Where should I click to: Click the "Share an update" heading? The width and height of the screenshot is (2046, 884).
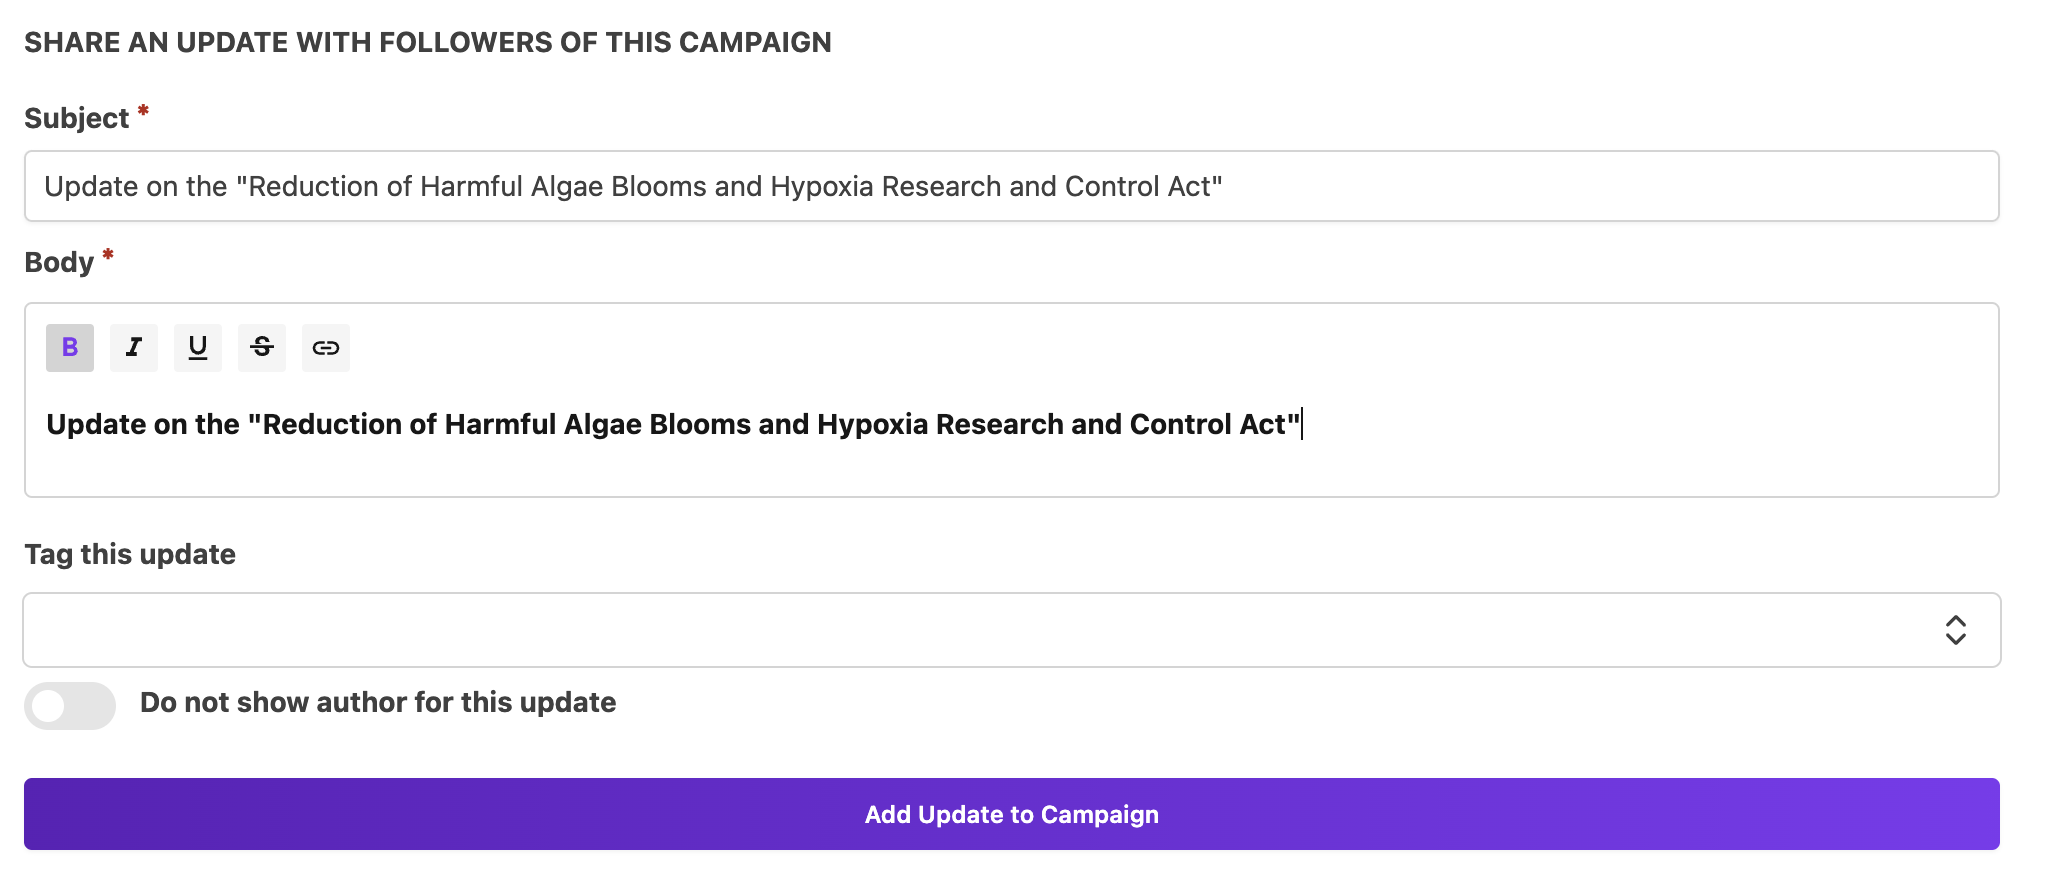[427, 43]
